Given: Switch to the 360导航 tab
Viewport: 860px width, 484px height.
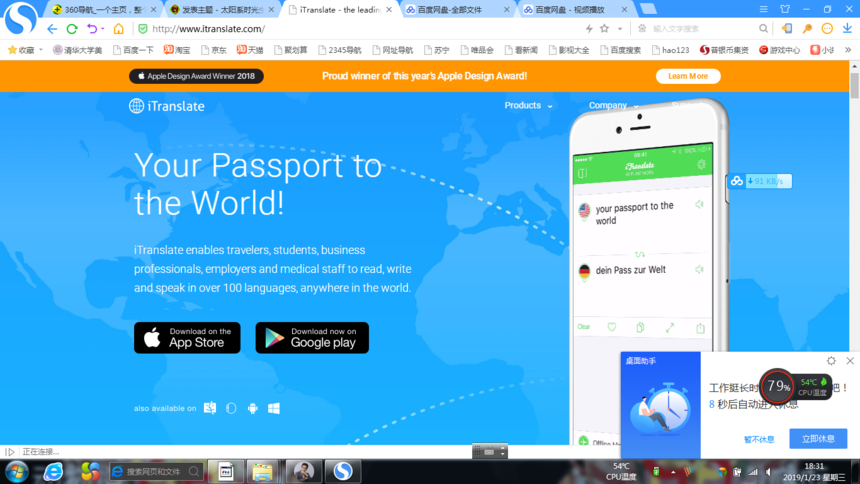Looking at the screenshot, I should pyautogui.click(x=104, y=10).
